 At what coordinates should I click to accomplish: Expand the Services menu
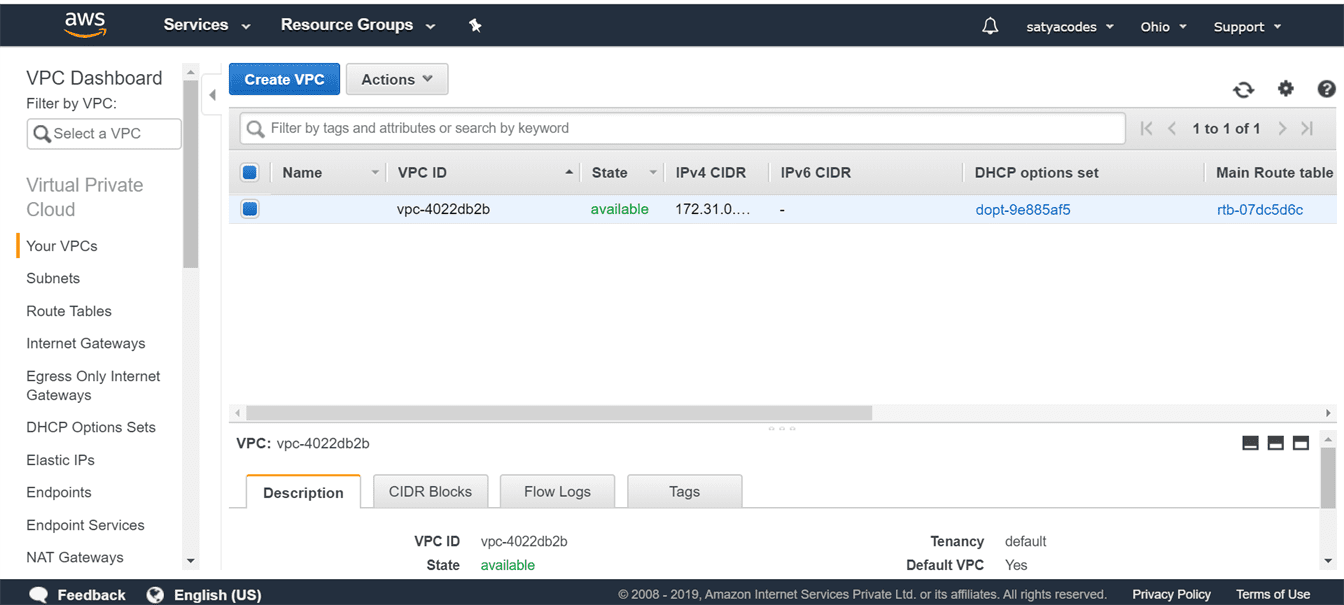(206, 25)
